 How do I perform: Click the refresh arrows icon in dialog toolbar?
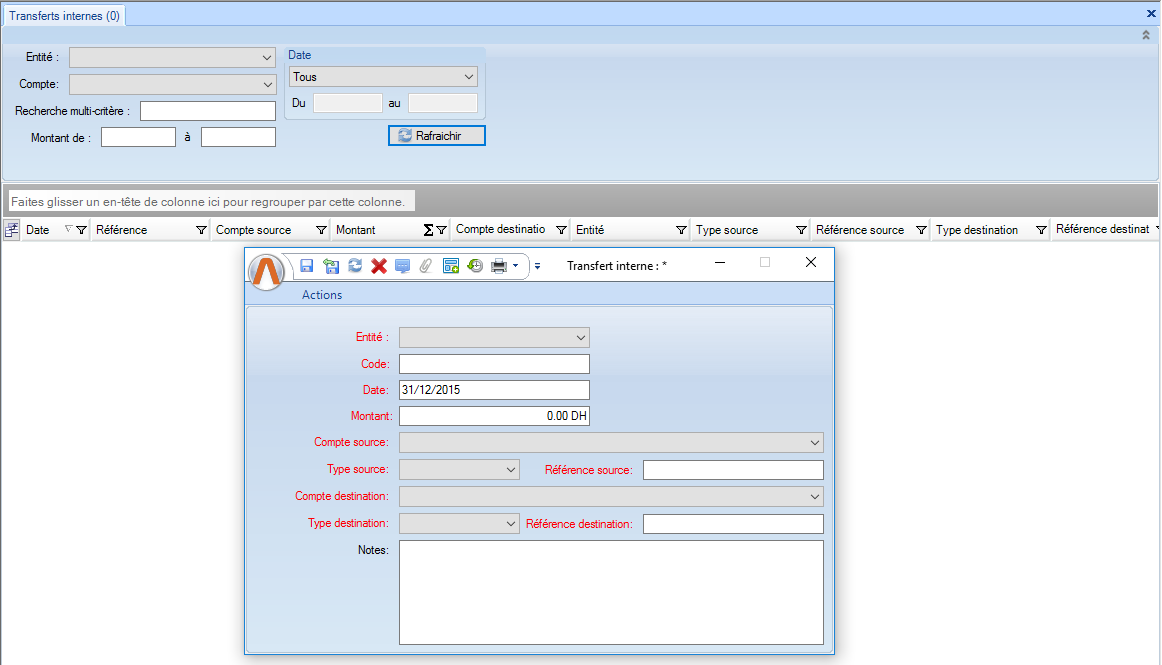355,266
